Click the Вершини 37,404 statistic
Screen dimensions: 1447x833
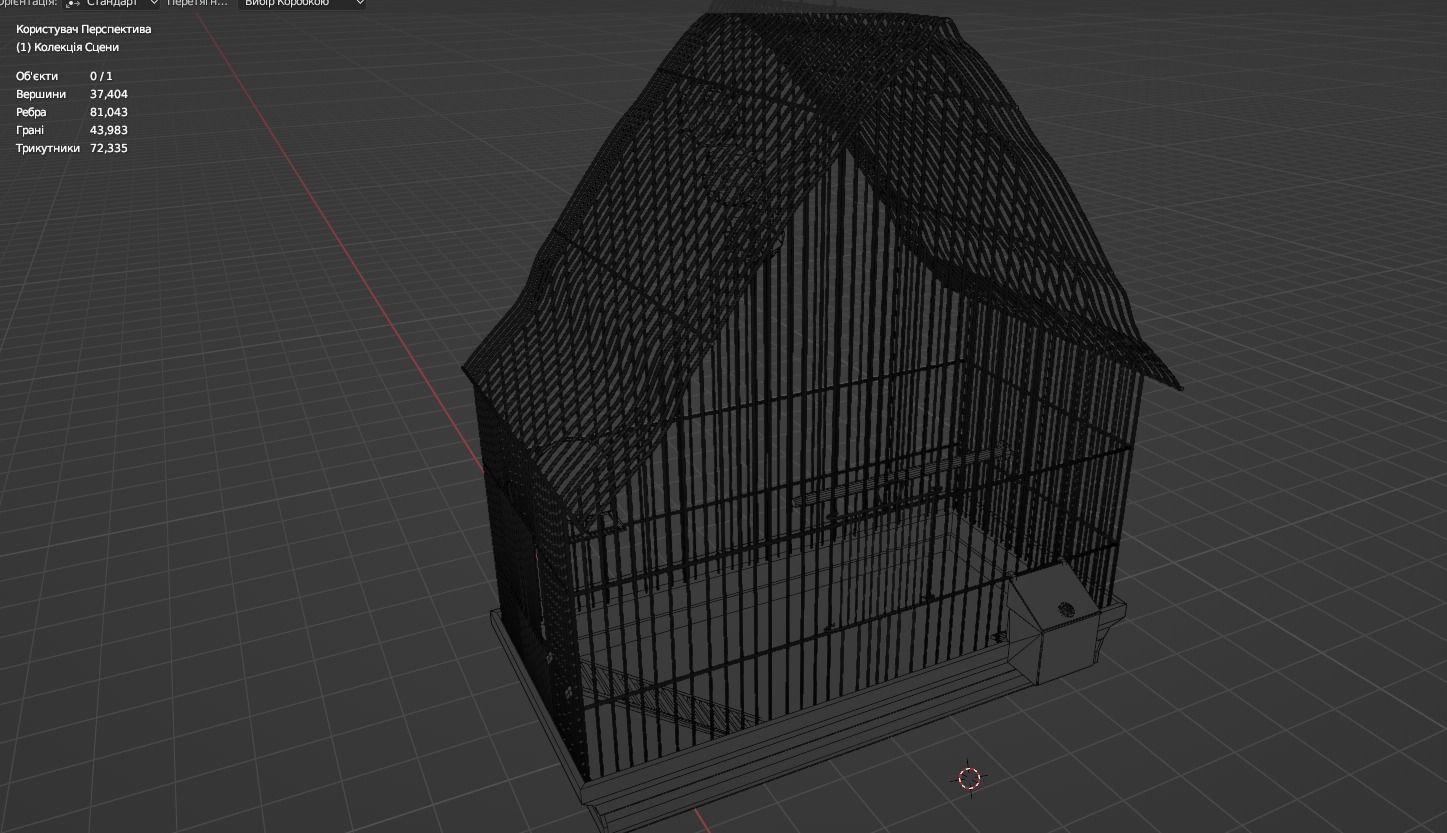[71, 94]
